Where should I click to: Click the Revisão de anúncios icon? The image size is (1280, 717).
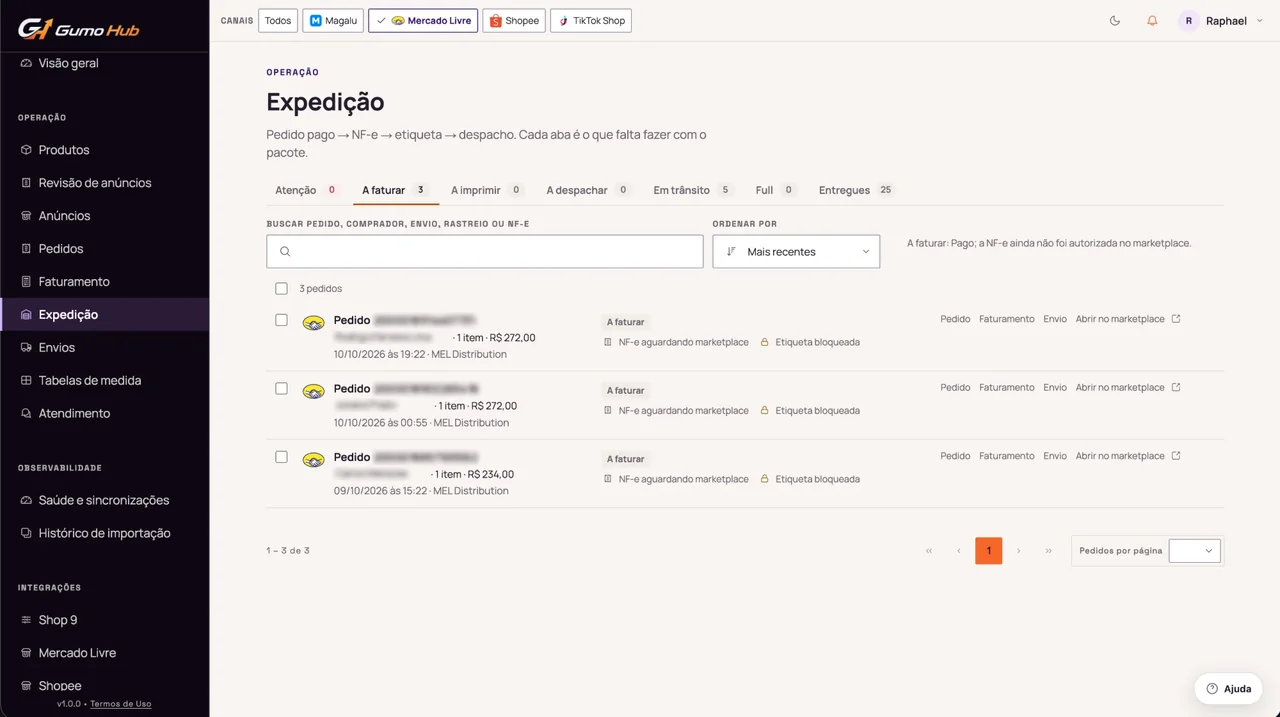[x=26, y=183]
